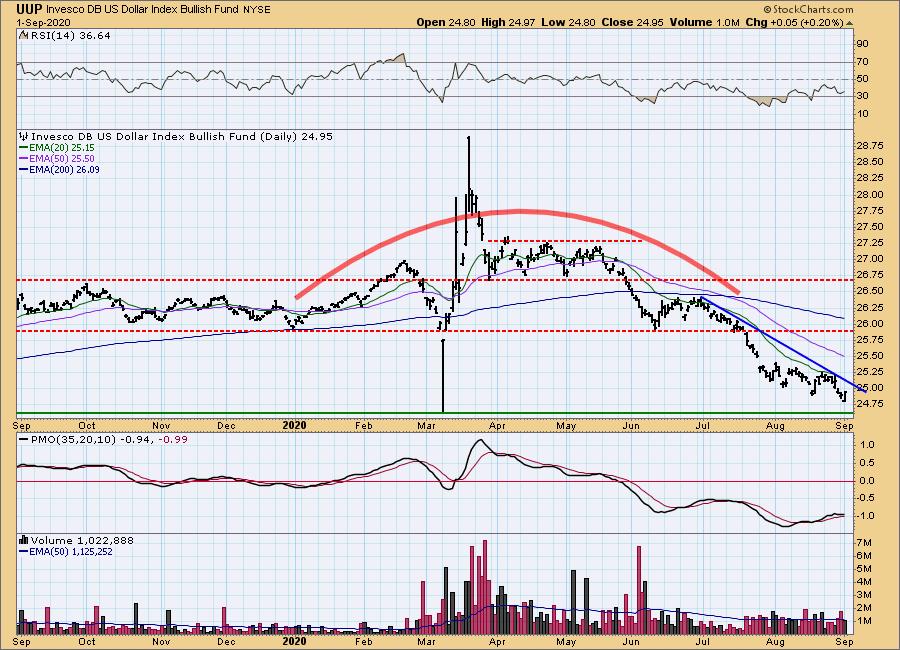Select the black PMO legend line swatch
This screenshot has width=900, height=650.
tap(24, 440)
